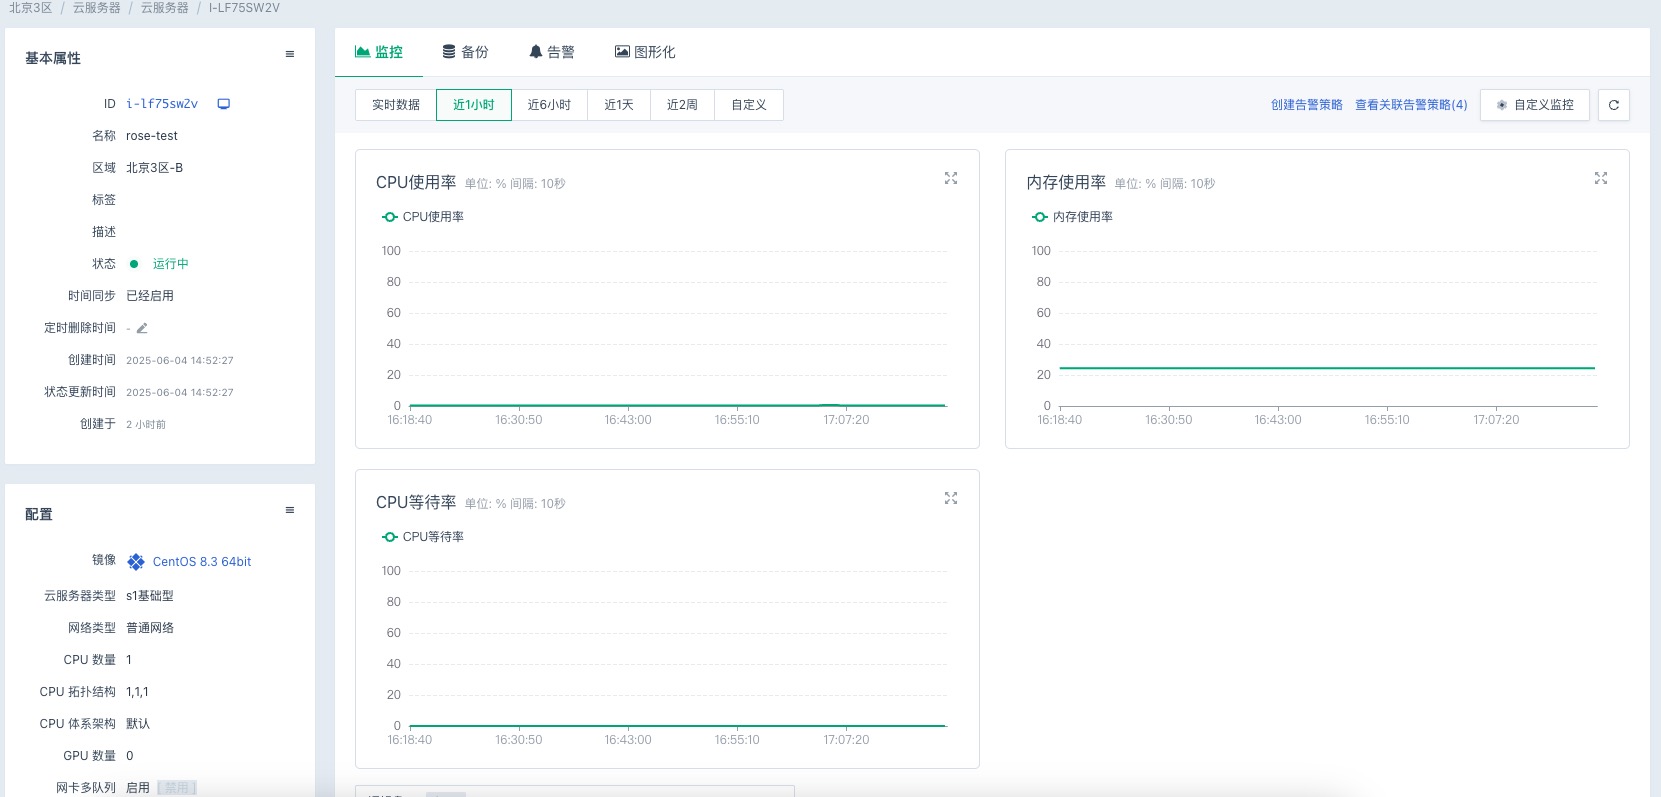
Task: Click the pencil icon for 定时删除时间
Action: (x=142, y=328)
